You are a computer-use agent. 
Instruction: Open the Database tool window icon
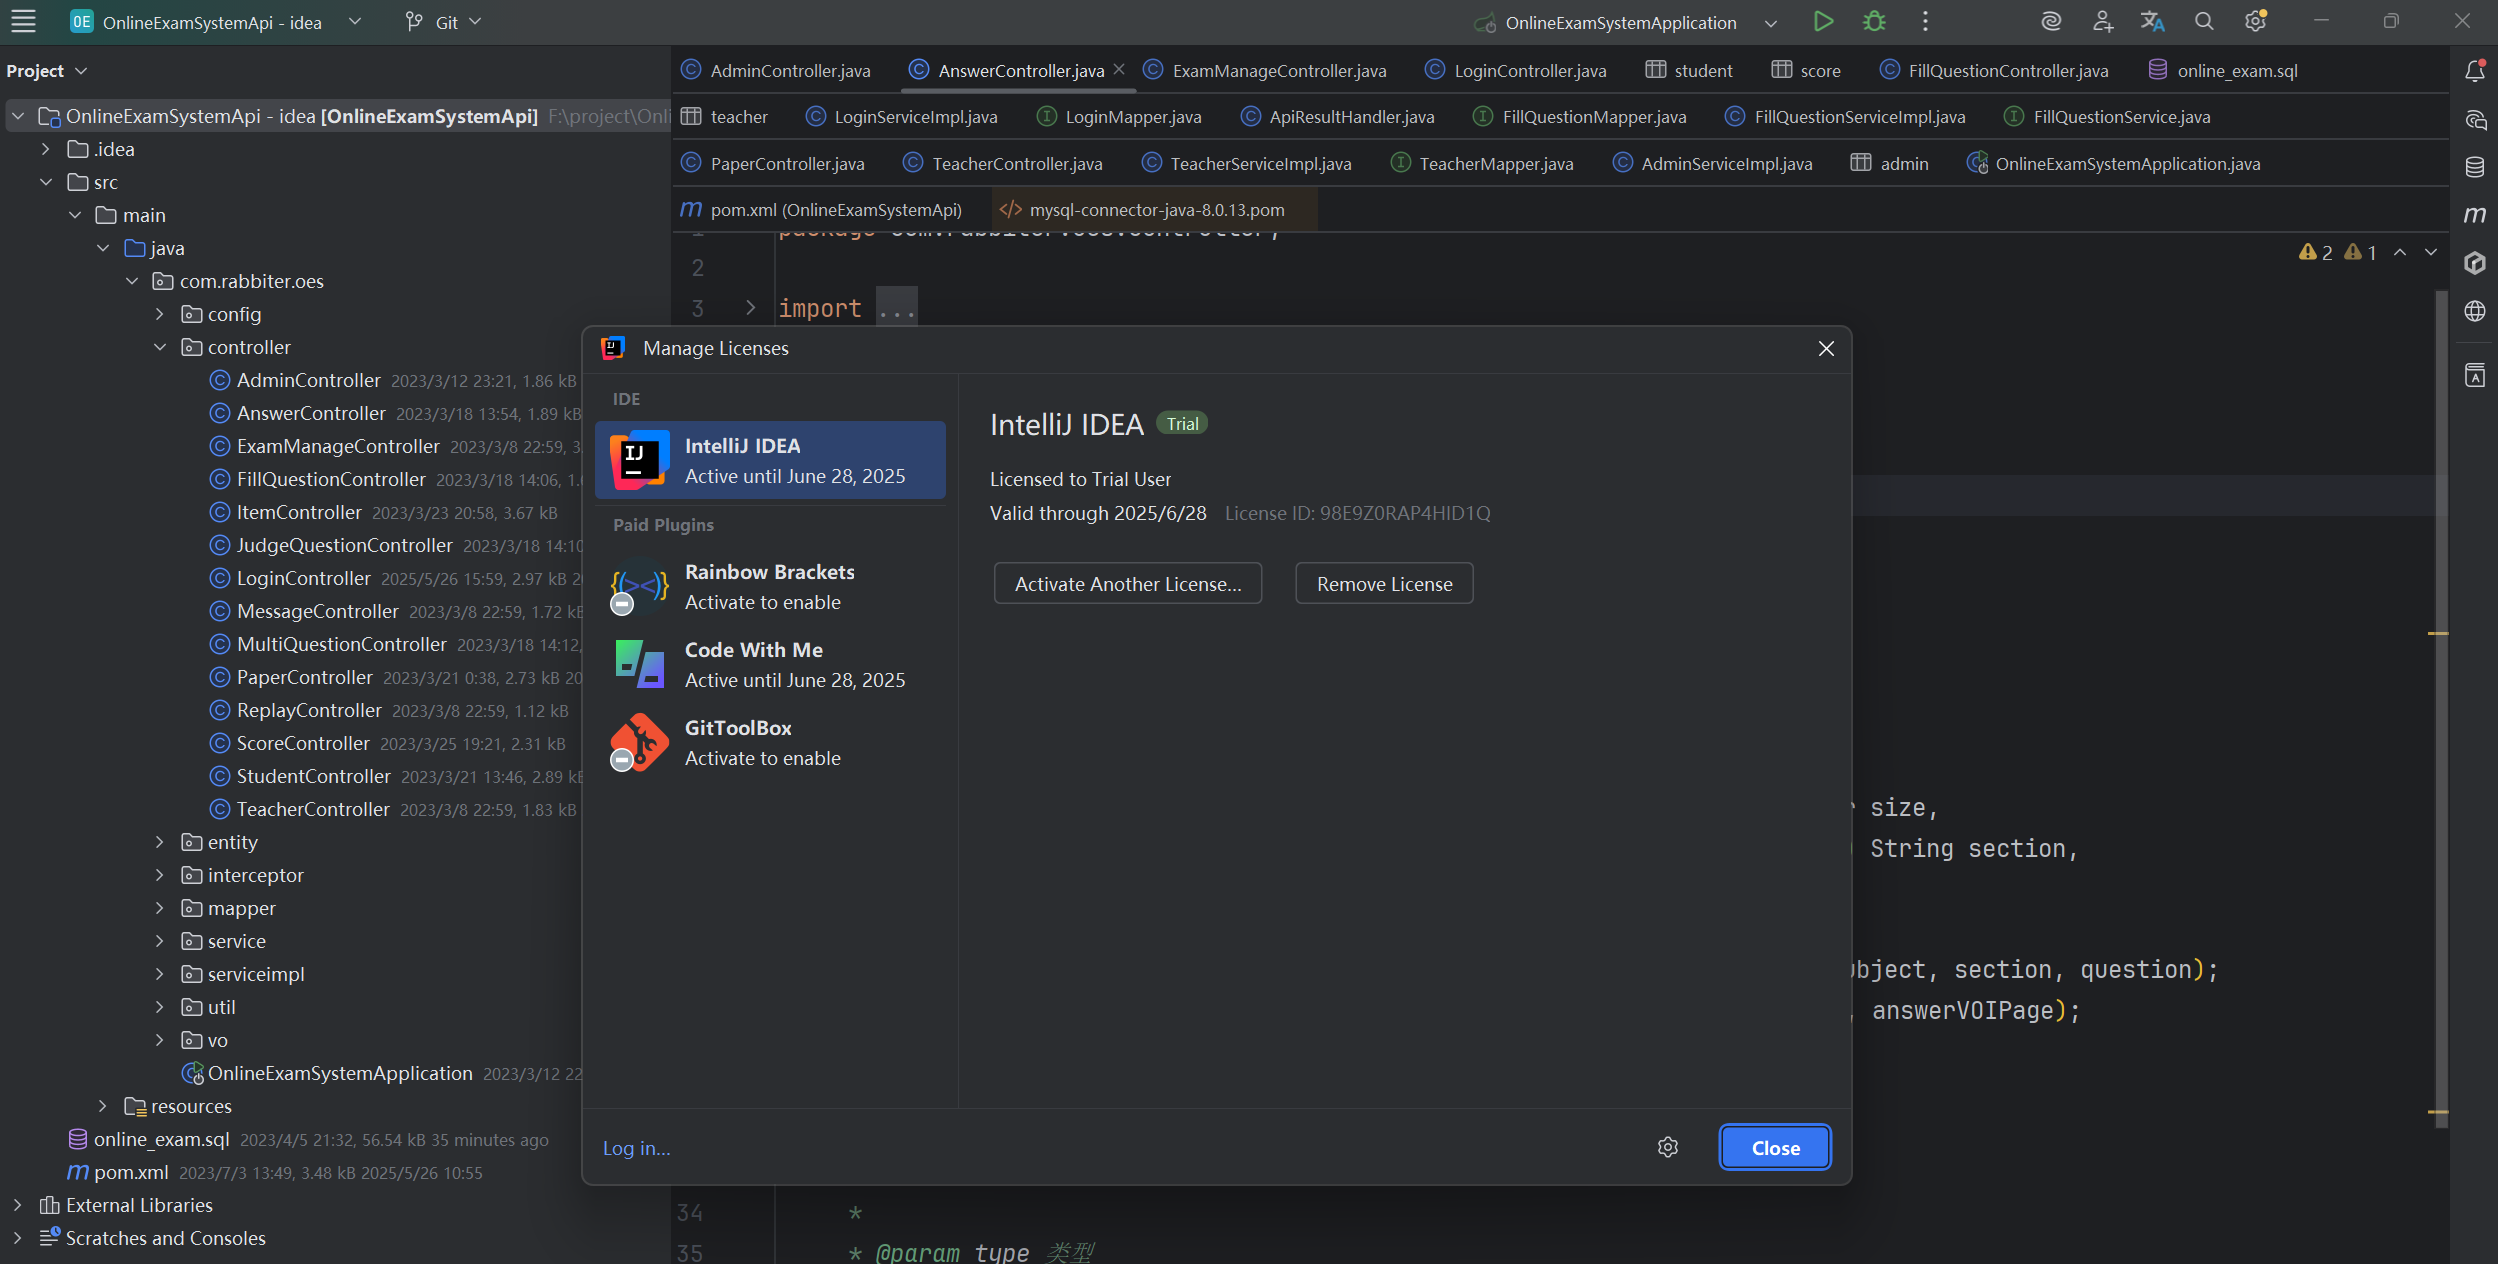(x=2475, y=167)
